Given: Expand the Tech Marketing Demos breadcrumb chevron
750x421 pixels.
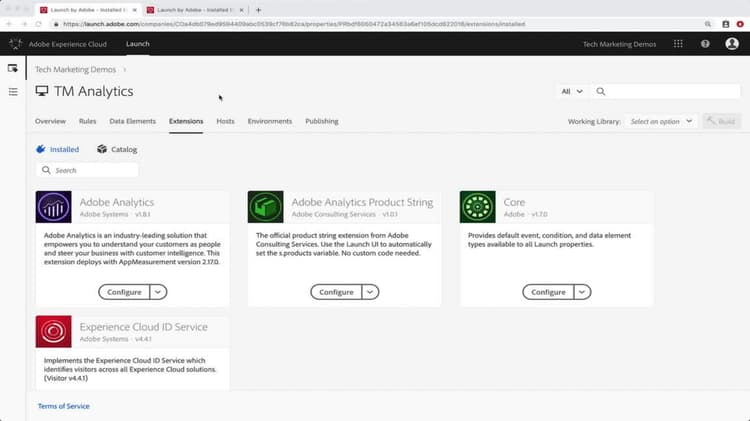Looking at the screenshot, I should pos(125,70).
